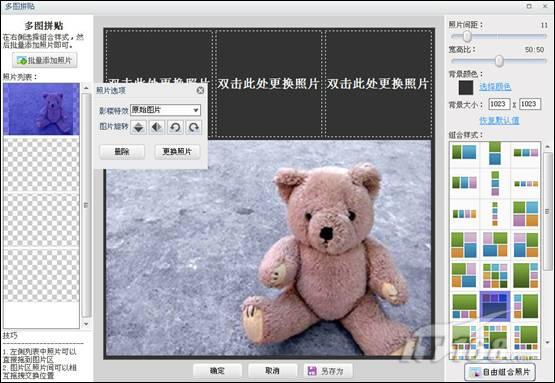Select the highlighted blue layout style
The height and width of the screenshot is (383, 555).
(495, 307)
